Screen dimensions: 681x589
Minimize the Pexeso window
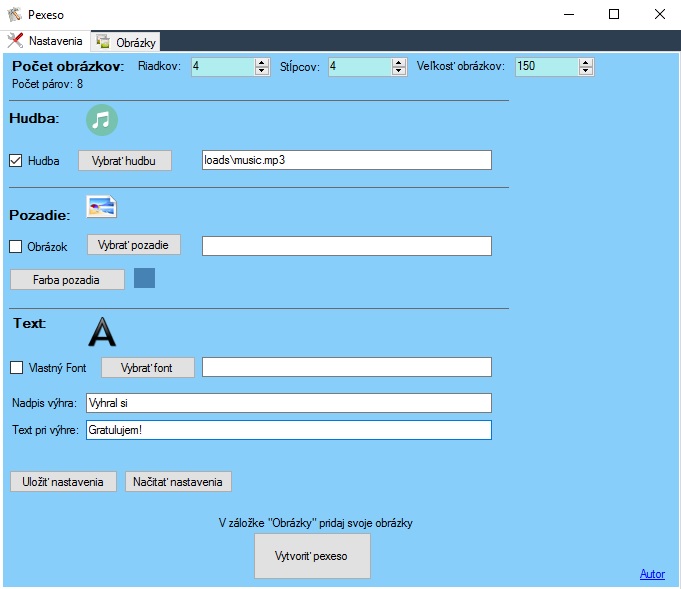(x=569, y=14)
